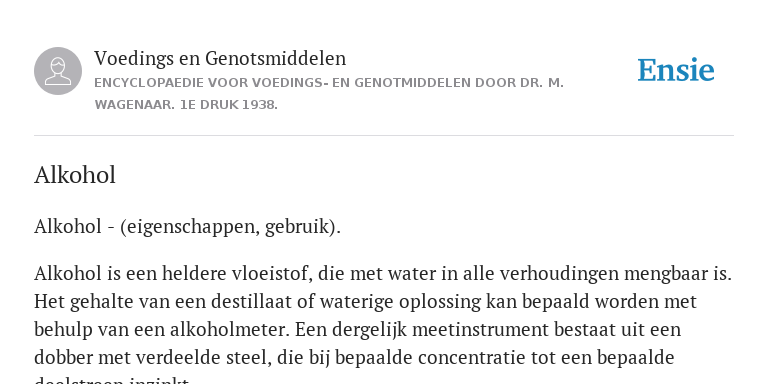The height and width of the screenshot is (384, 768).
Task: Open the Voedings en Genotsmiddelen source title
Action: (x=220, y=58)
